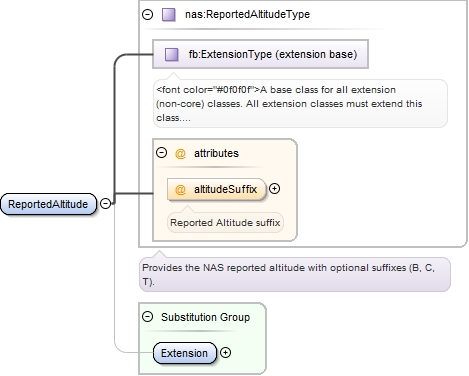Open the Extension element node
Viewport: 469px width, 376px height.
click(185, 353)
